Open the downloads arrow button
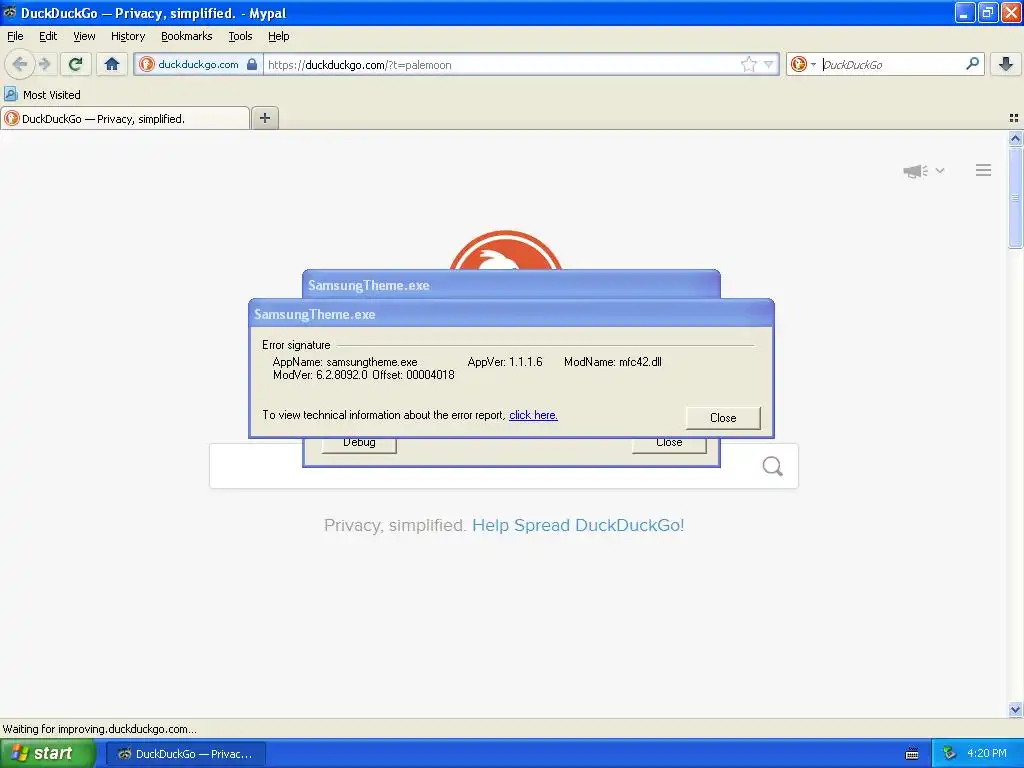 tap(1006, 63)
